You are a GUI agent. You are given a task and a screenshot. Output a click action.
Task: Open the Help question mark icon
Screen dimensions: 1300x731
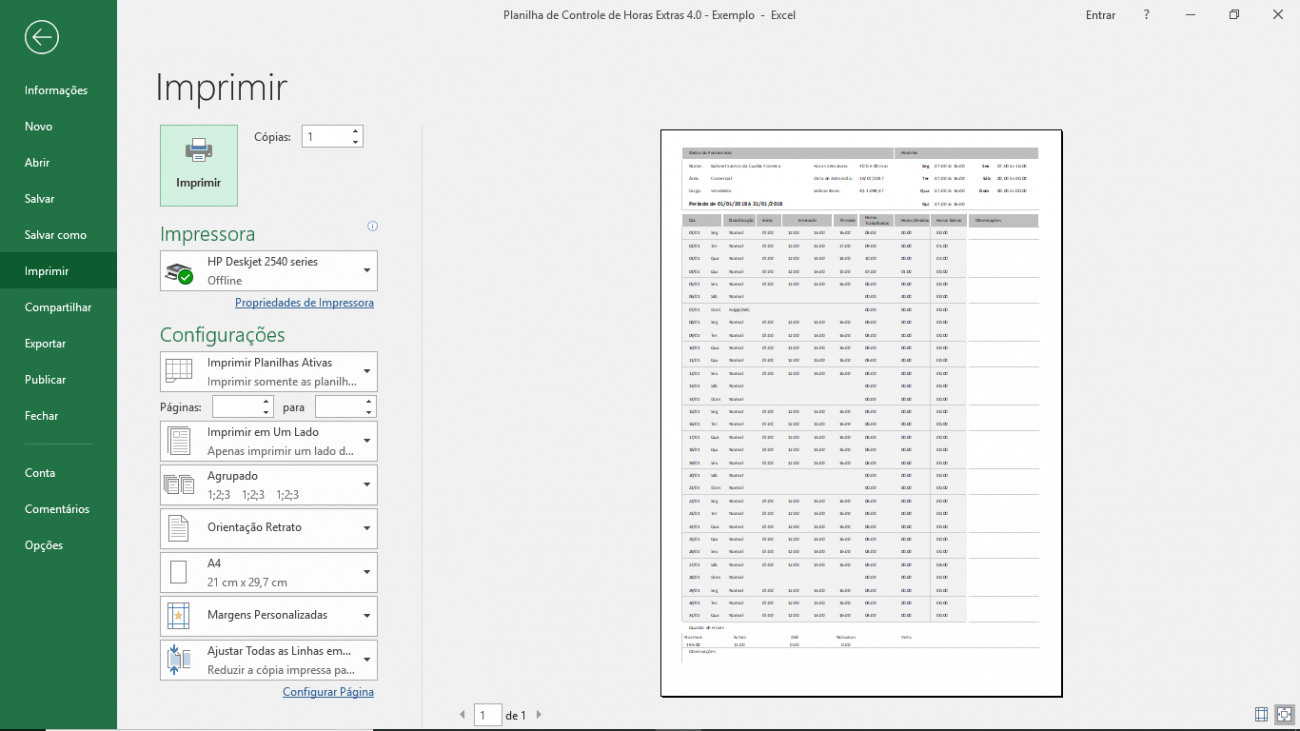tap(1147, 15)
